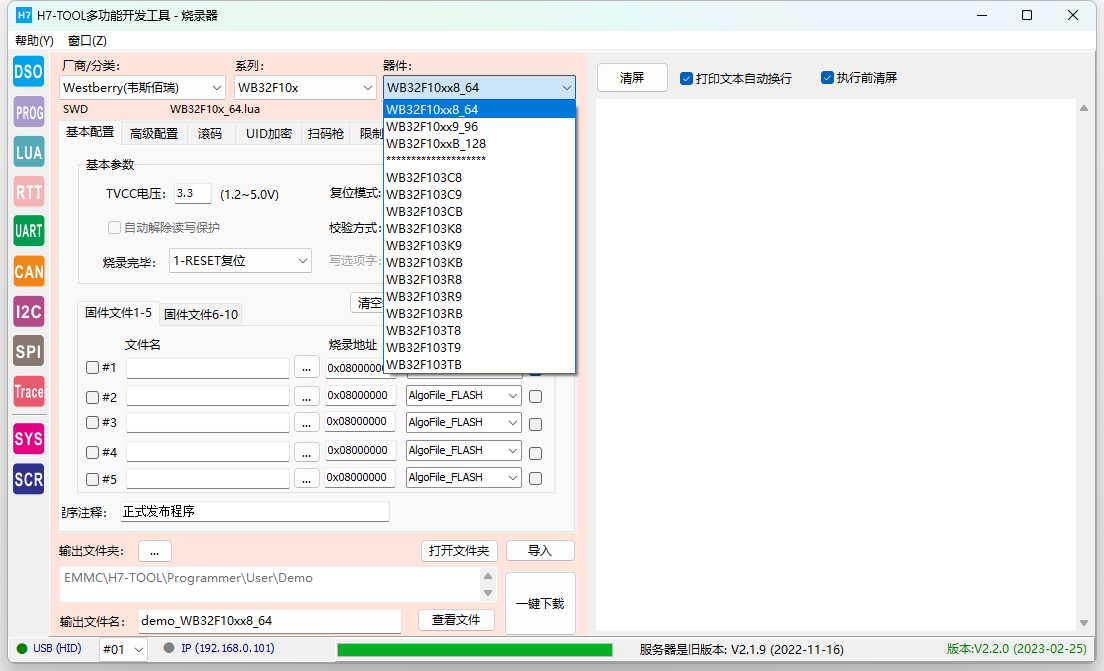Switch to the UID加密 tab
Screen dimensions: 1104x671
tap(269, 133)
